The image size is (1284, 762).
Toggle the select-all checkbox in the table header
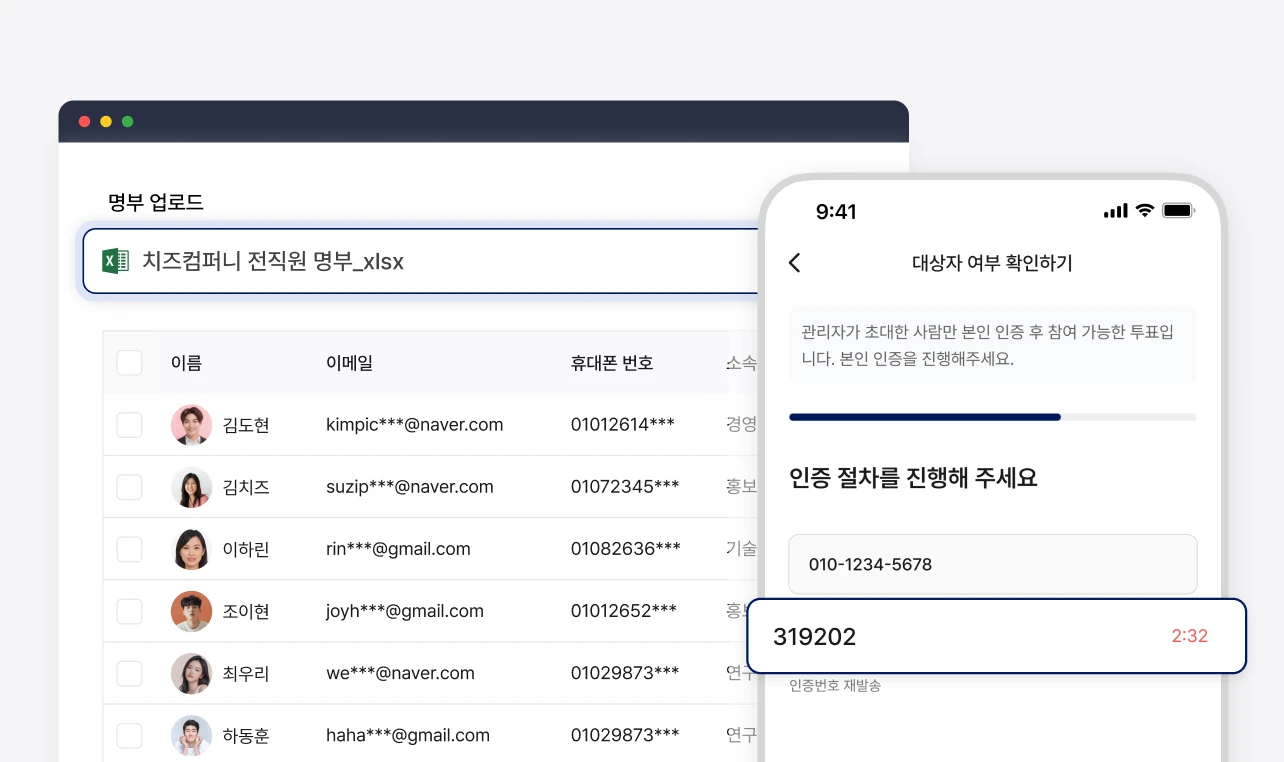tap(129, 363)
